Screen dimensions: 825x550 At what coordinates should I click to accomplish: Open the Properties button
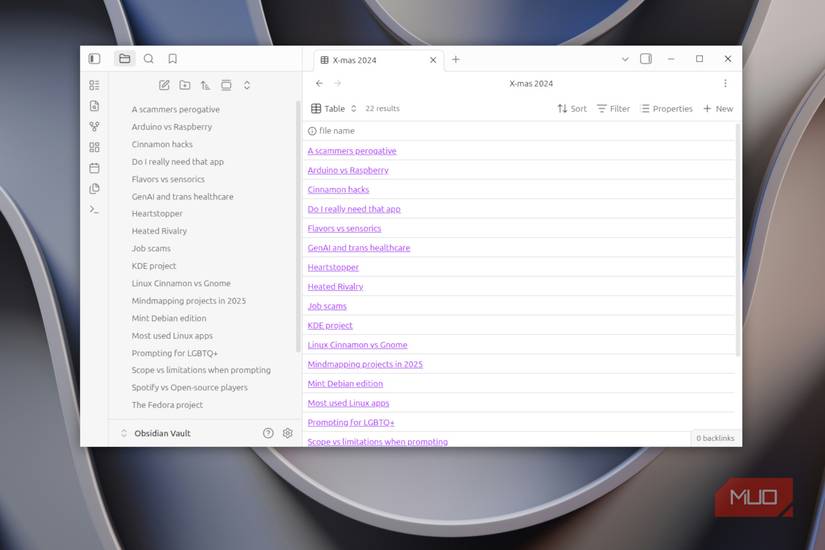[x=667, y=108]
